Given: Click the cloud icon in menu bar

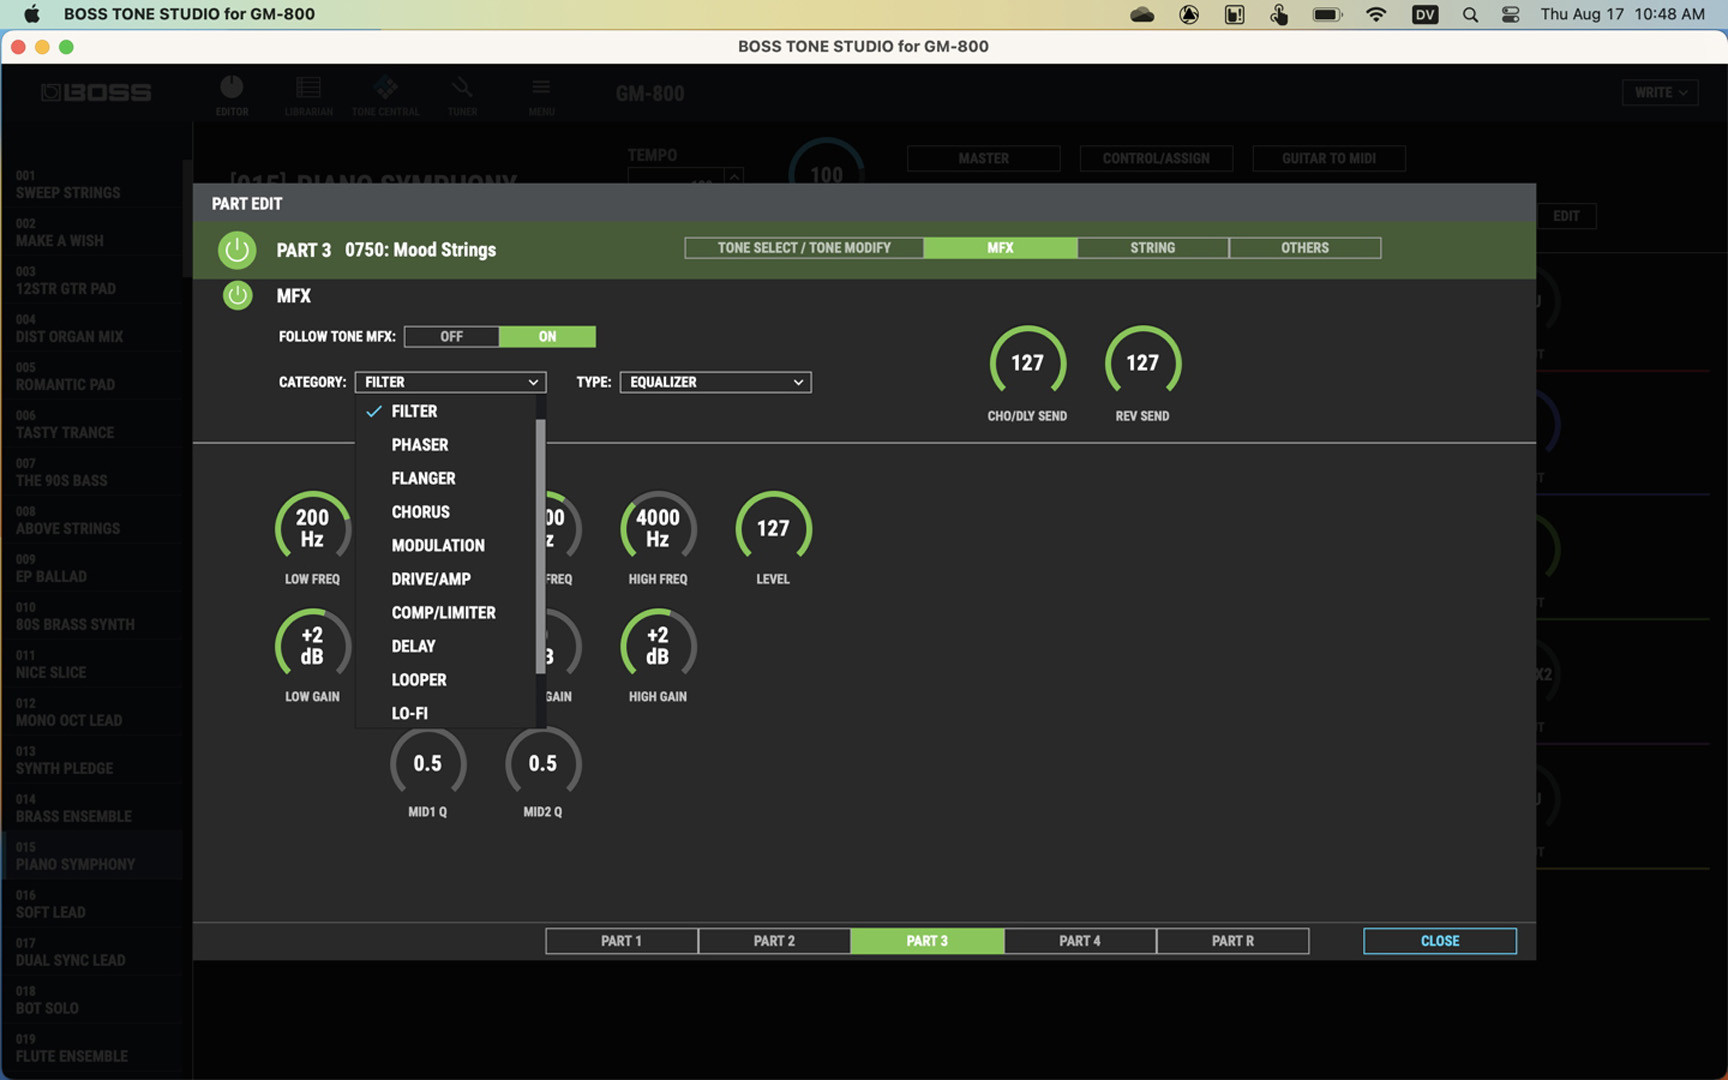Looking at the screenshot, I should (x=1141, y=14).
